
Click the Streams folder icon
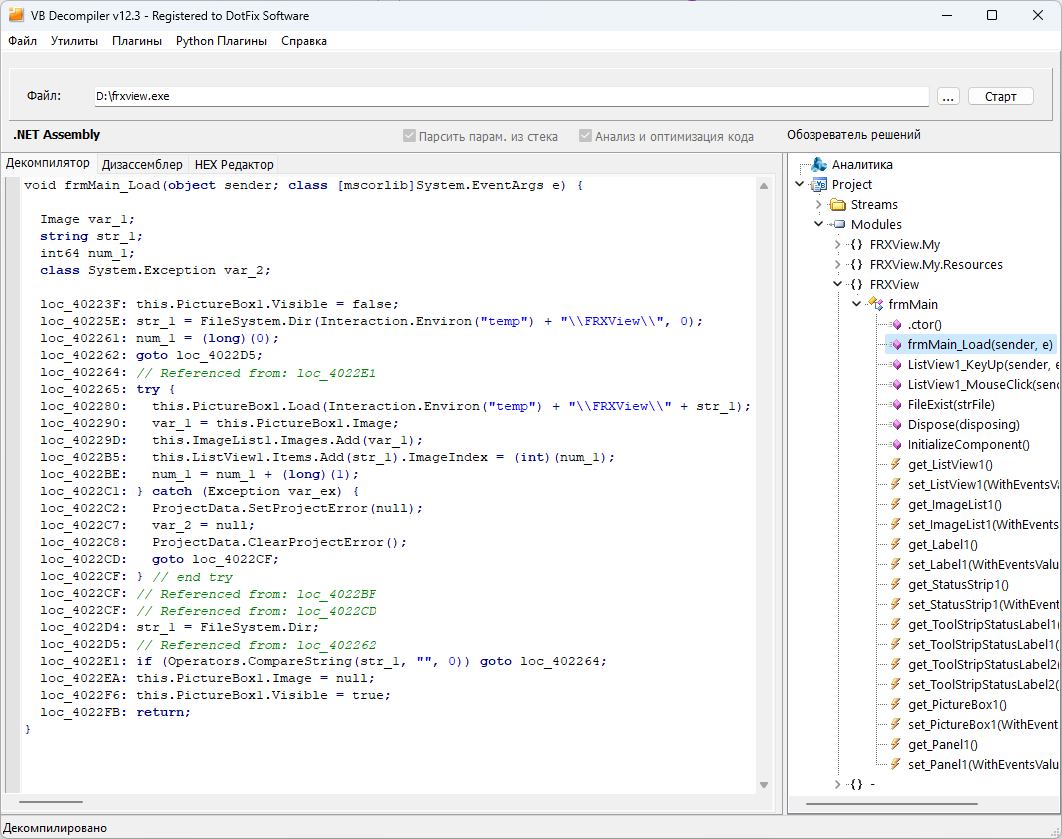tap(838, 205)
